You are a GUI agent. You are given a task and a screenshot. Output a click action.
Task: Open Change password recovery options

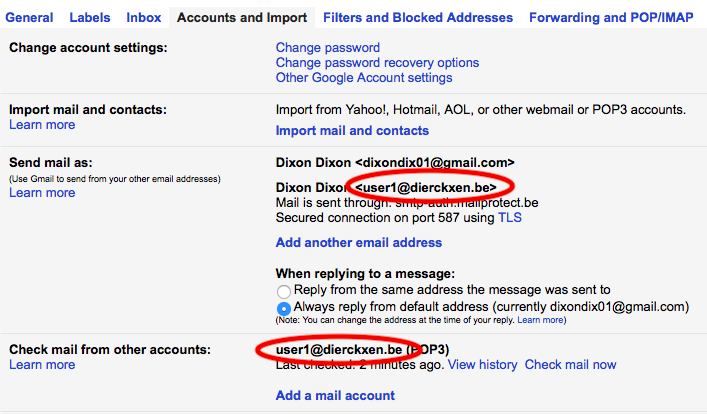(x=377, y=63)
